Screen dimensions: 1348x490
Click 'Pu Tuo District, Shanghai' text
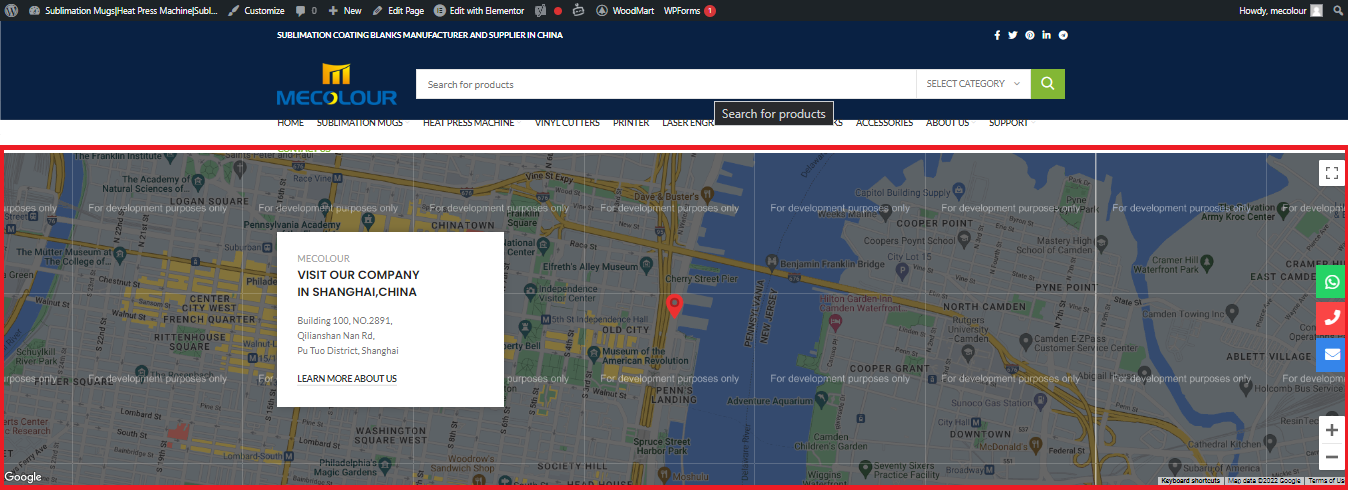[x=348, y=351]
